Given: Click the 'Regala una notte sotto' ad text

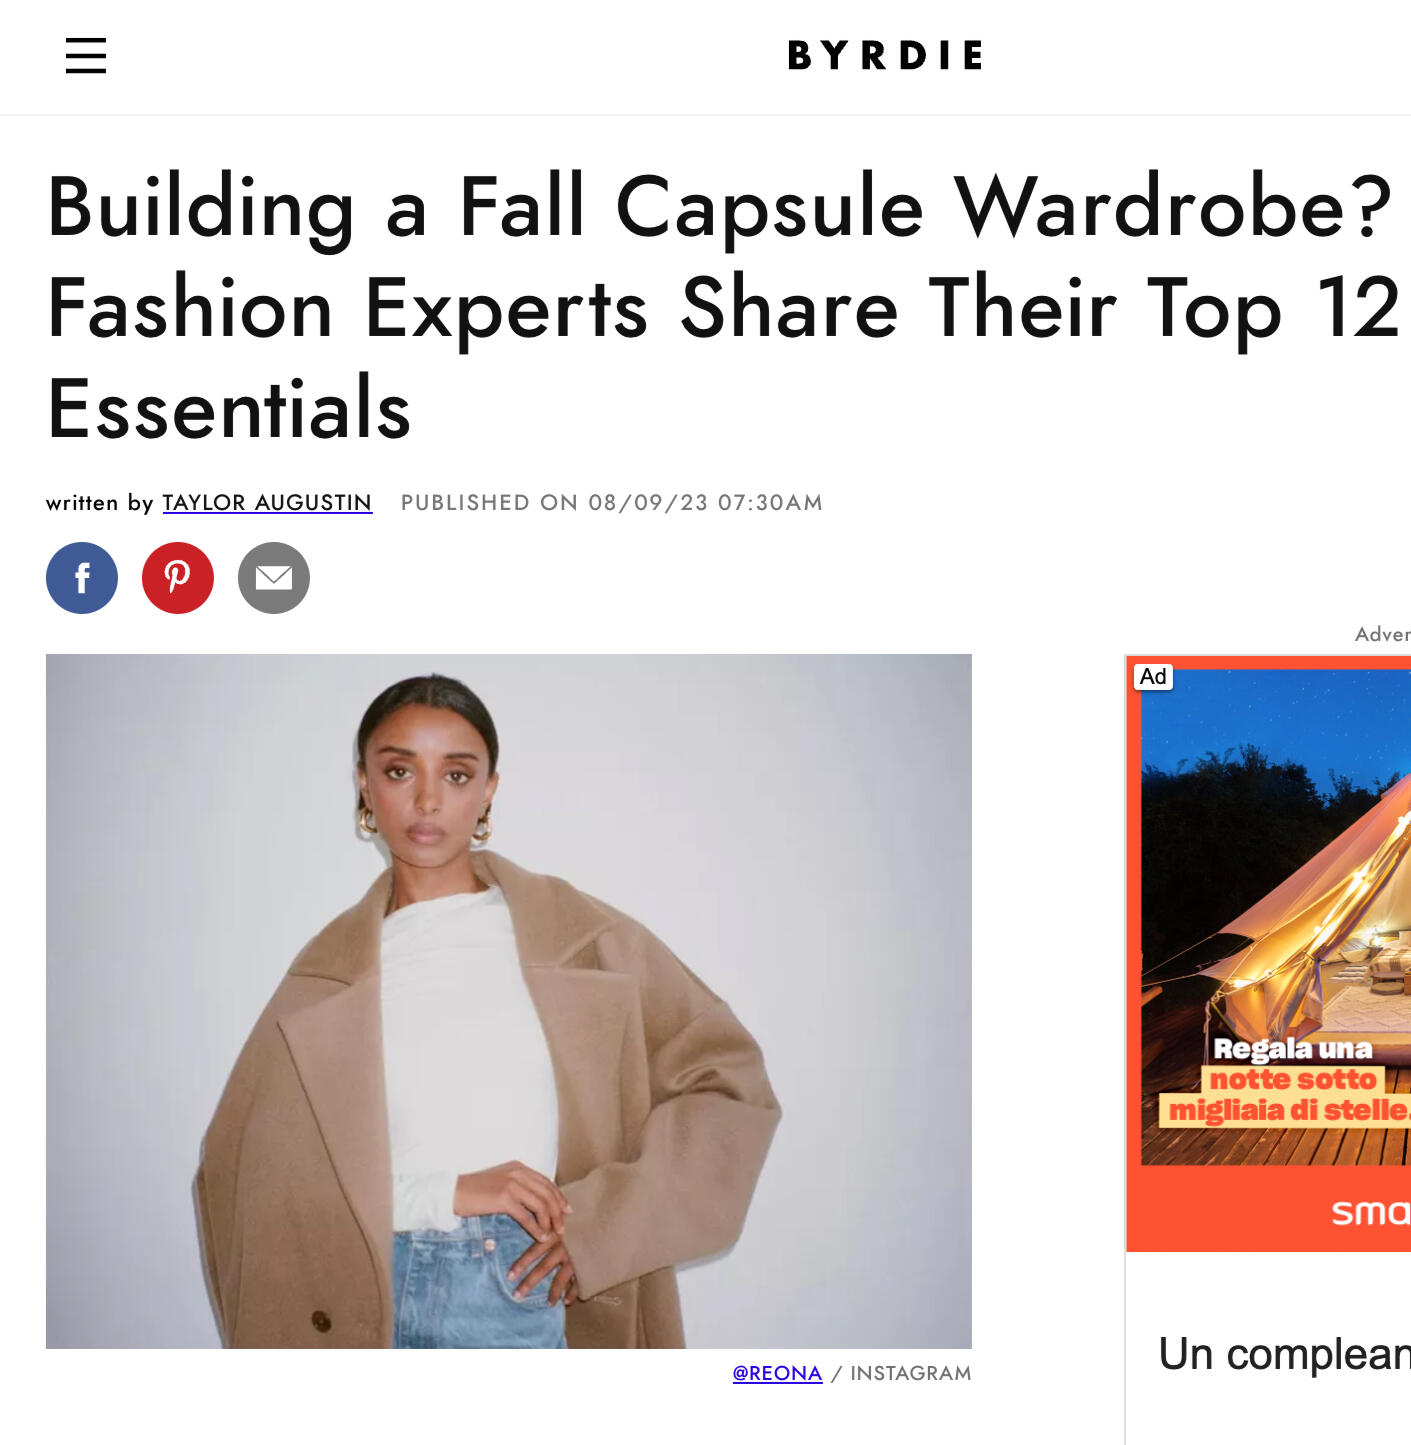Looking at the screenshot, I should (x=1292, y=1063).
